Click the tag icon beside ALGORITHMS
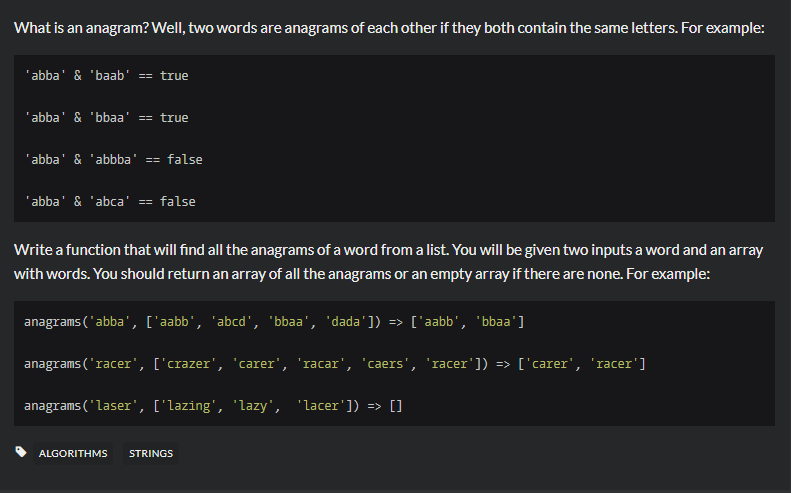Screen dimensions: 791x493 pyautogui.click(x=22, y=452)
